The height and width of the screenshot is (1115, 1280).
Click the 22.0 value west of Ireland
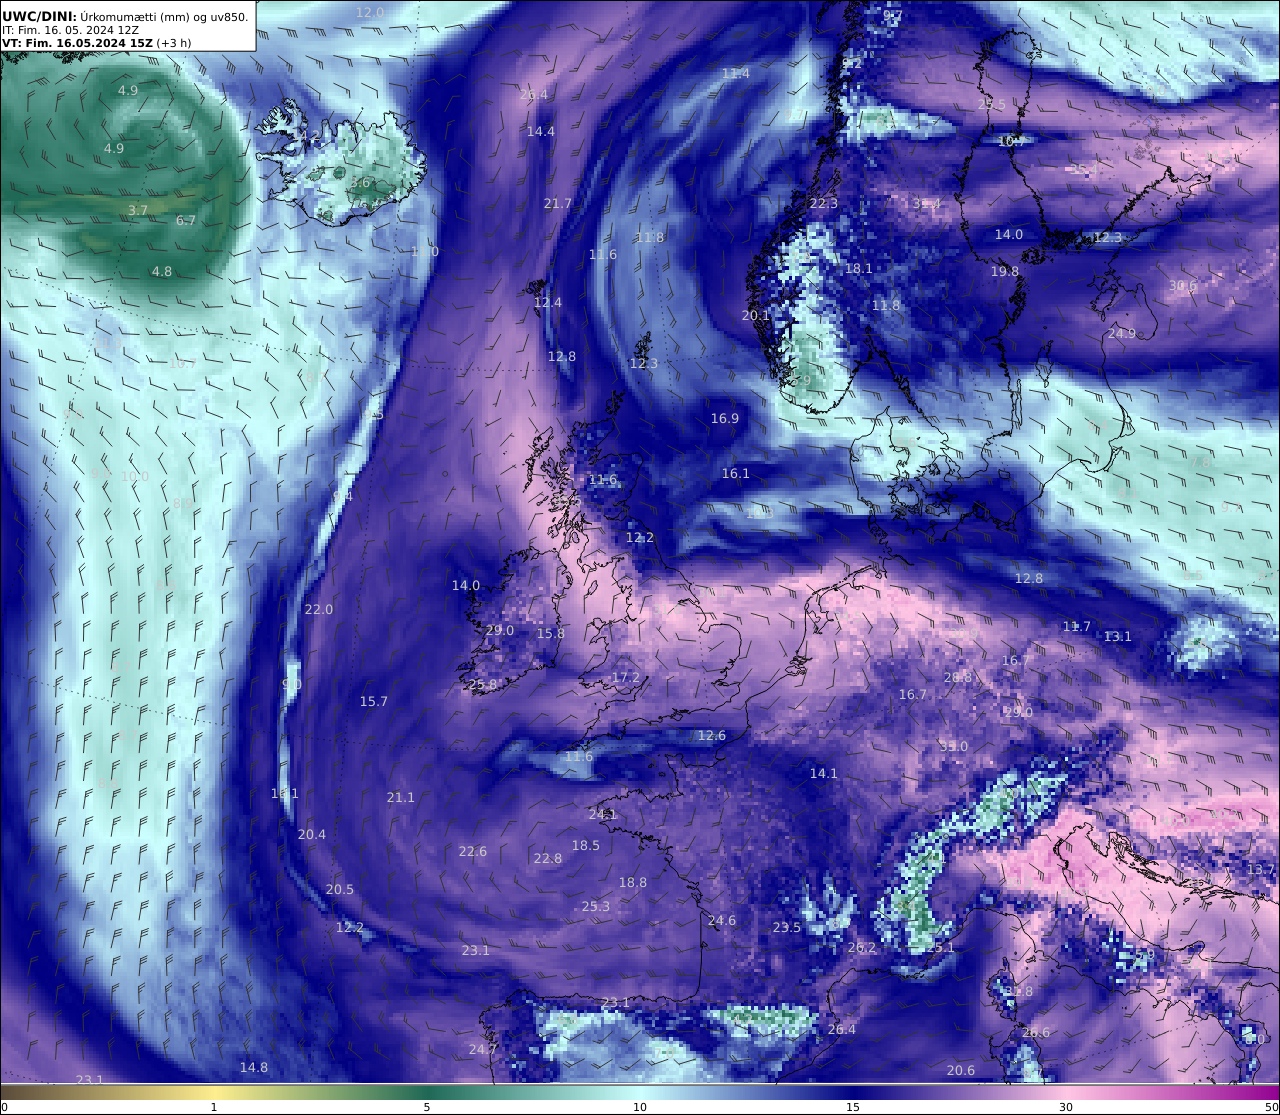click(318, 609)
